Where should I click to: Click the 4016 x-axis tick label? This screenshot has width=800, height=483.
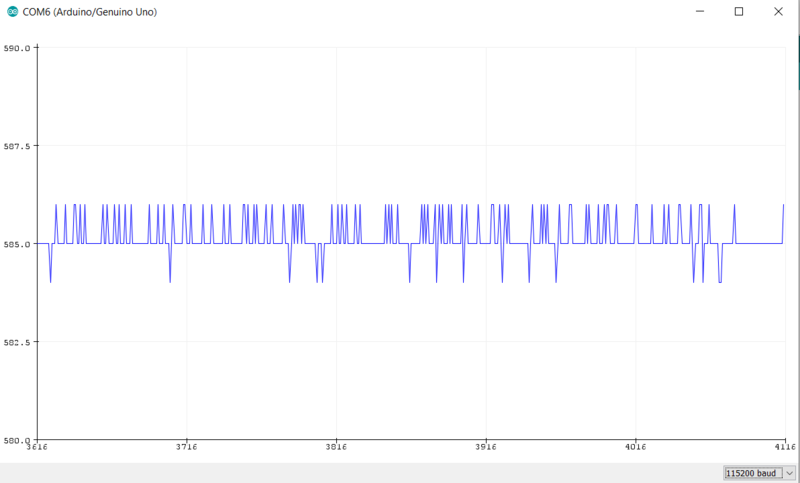635,448
